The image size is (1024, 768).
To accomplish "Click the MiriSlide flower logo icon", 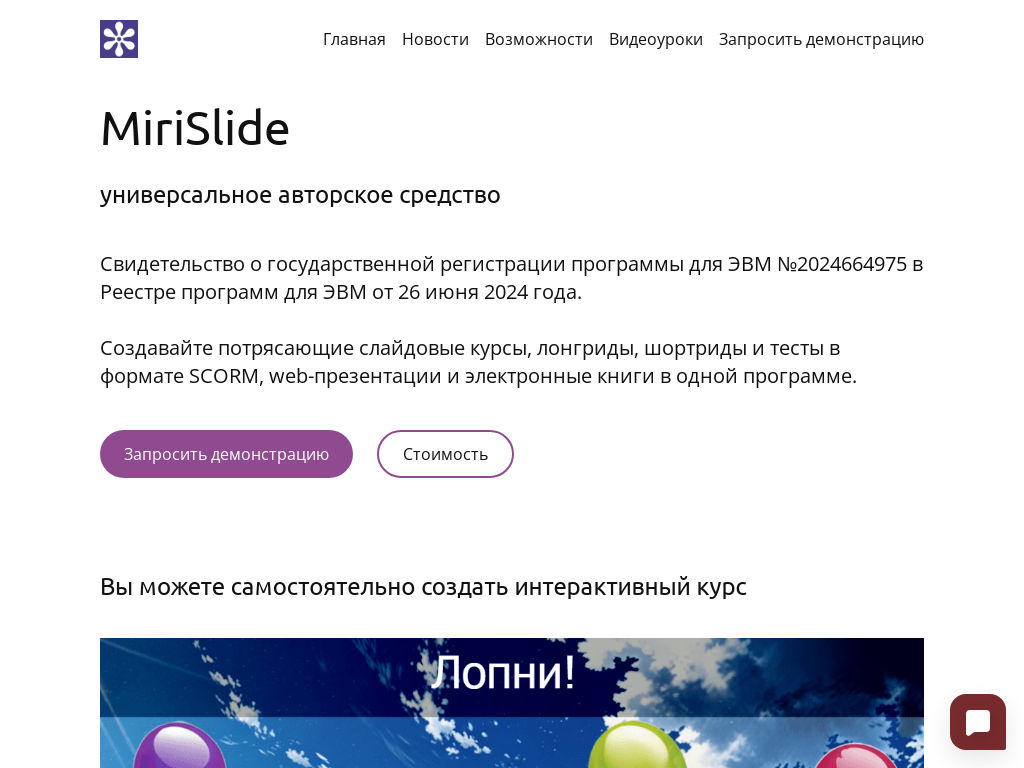I will pyautogui.click(x=119, y=39).
